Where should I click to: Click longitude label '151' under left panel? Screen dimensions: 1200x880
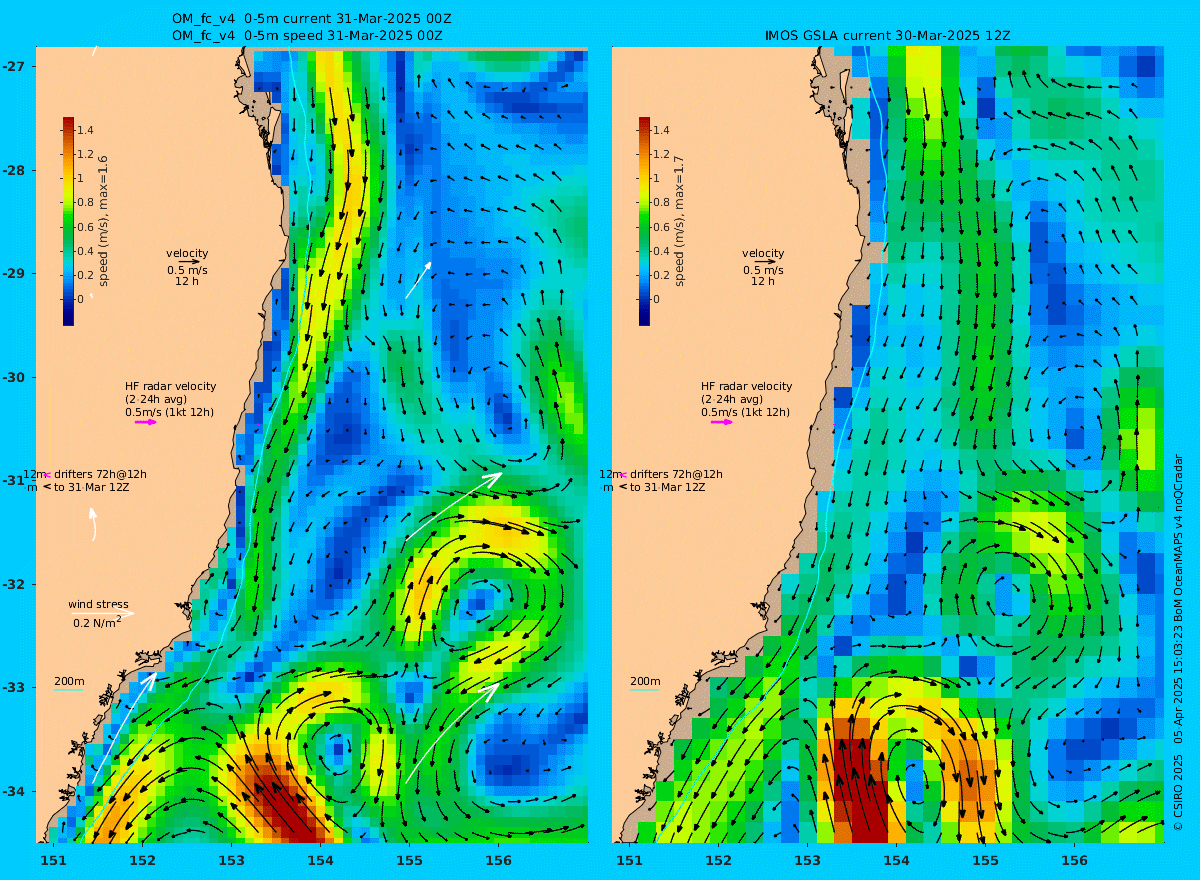tap(54, 860)
